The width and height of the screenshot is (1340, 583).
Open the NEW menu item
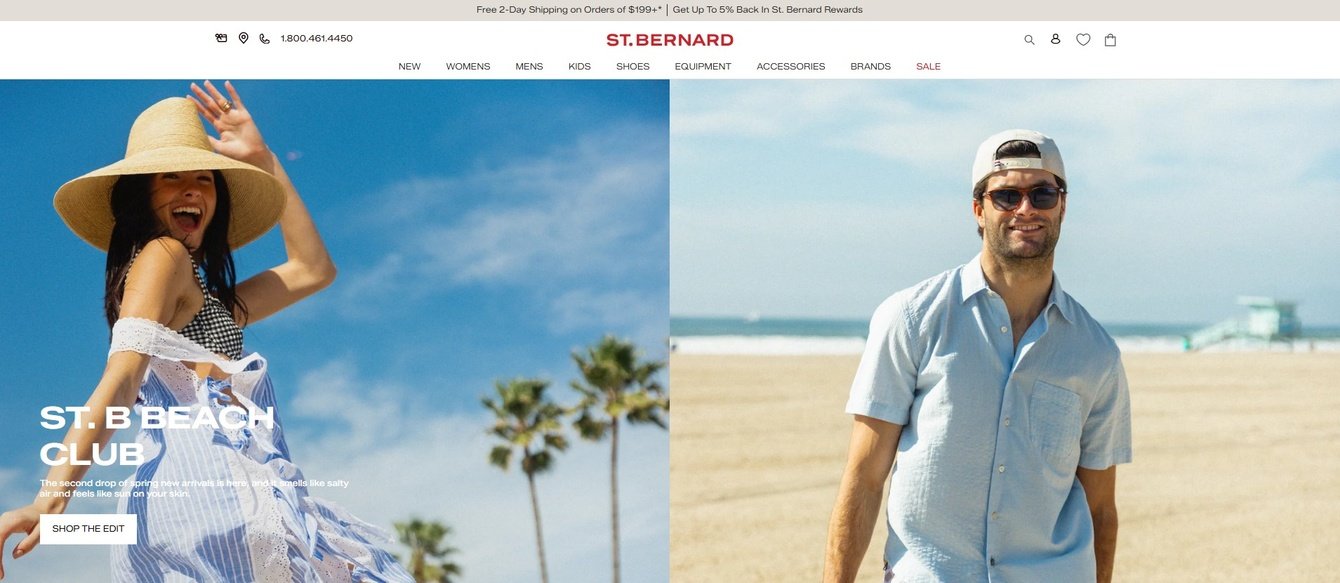point(410,67)
